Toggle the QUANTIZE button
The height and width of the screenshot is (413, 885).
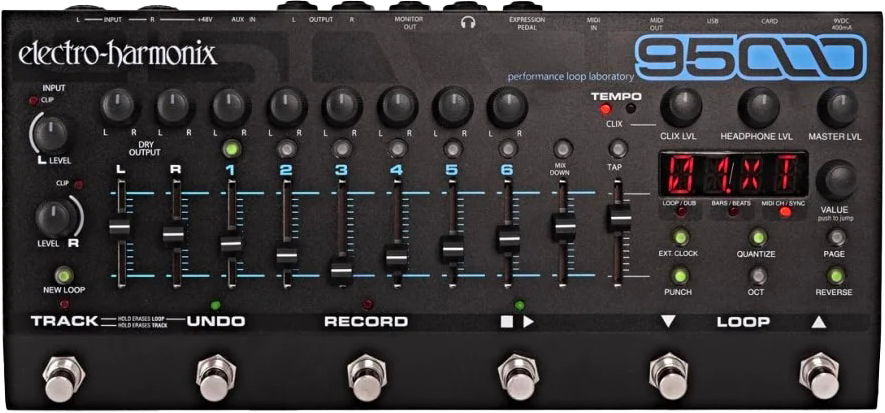pos(757,238)
